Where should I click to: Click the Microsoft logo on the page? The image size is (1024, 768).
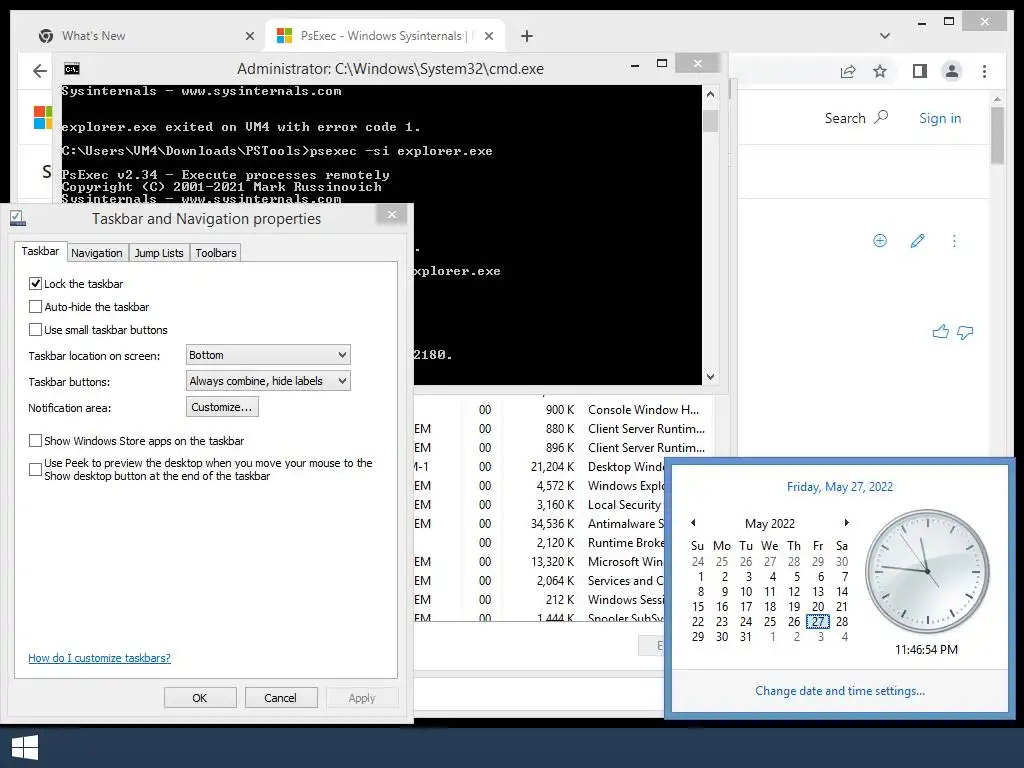42,118
